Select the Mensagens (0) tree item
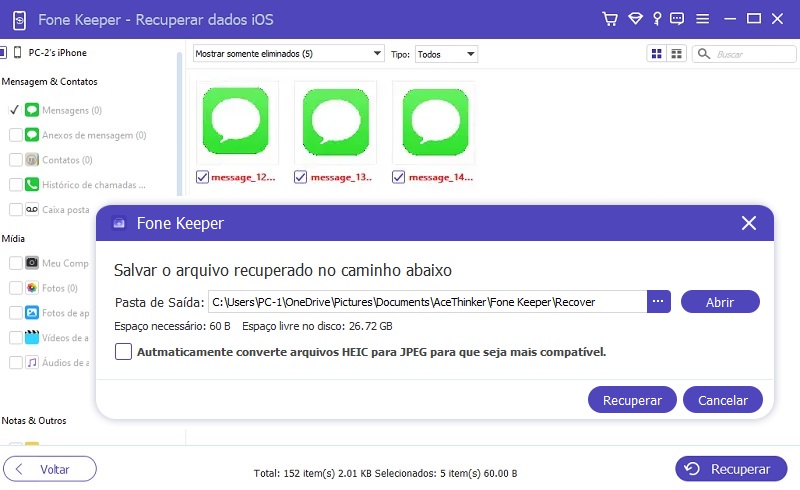The height and width of the screenshot is (490, 800). click(x=72, y=110)
